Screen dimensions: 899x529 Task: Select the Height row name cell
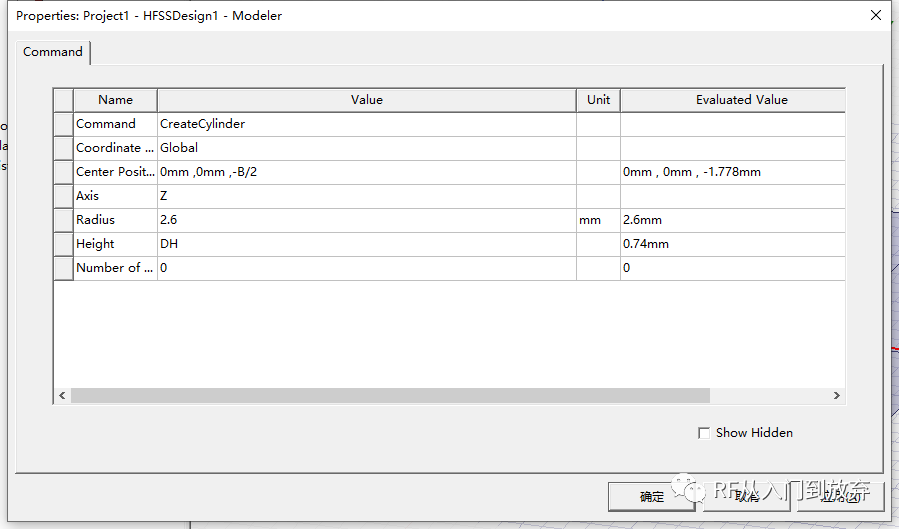coord(115,244)
